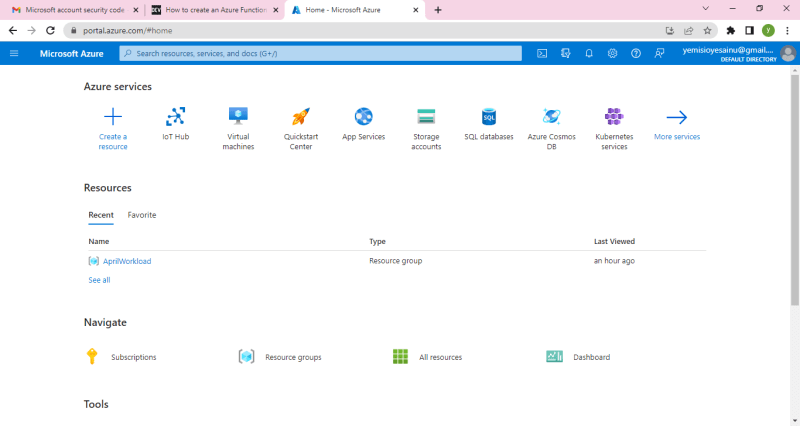This screenshot has width=800, height=426.
Task: Open the Feedback icon in header
Action: tap(659, 53)
